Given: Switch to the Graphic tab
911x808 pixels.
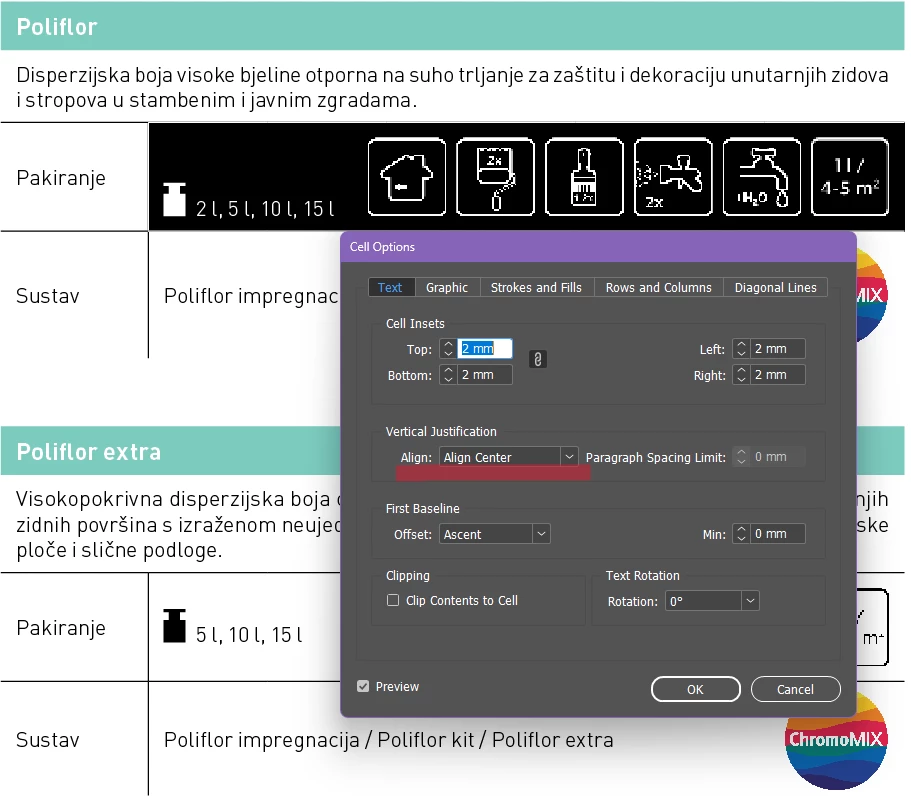Looking at the screenshot, I should pos(447,288).
